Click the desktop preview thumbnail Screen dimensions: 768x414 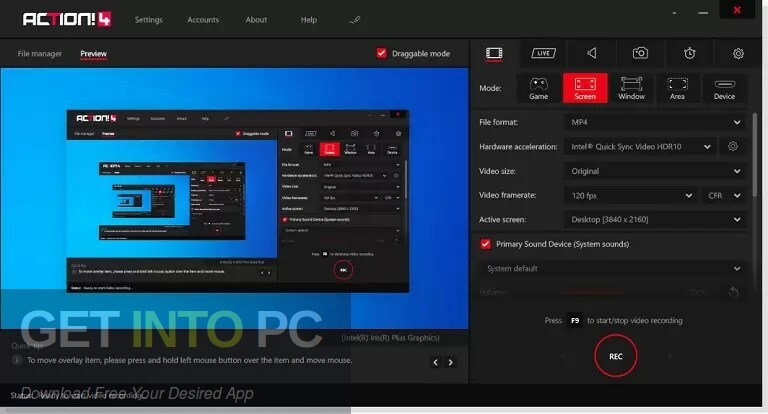point(234,198)
